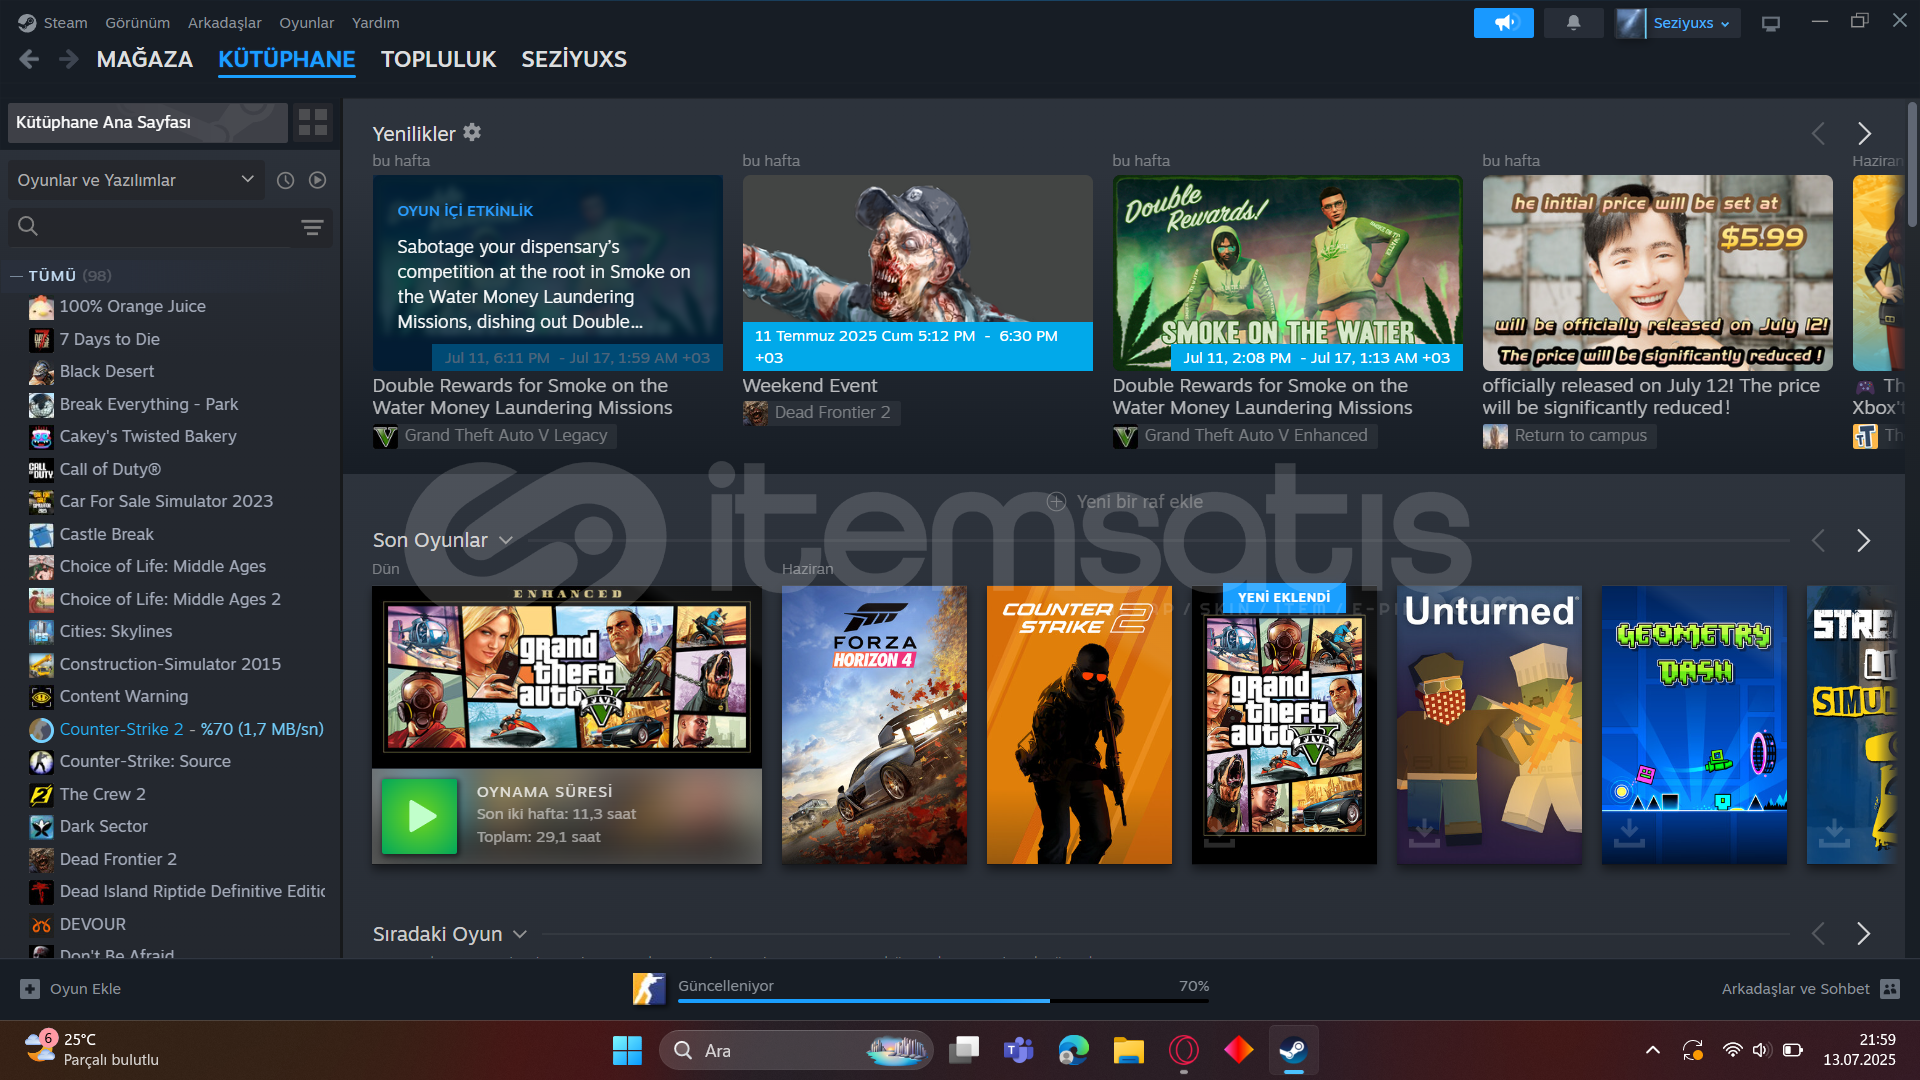Select Counter-Strike 2 updating entry

(178, 730)
